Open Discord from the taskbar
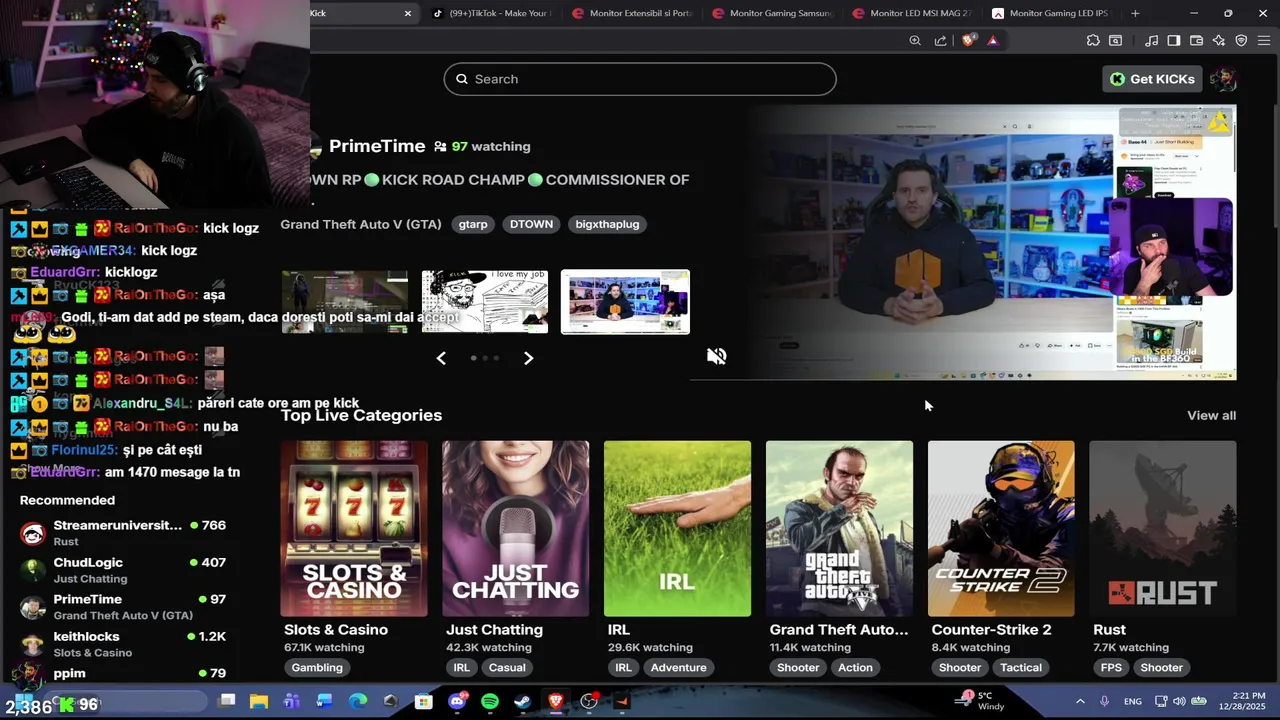This screenshot has width=1280, height=720. click(x=457, y=701)
